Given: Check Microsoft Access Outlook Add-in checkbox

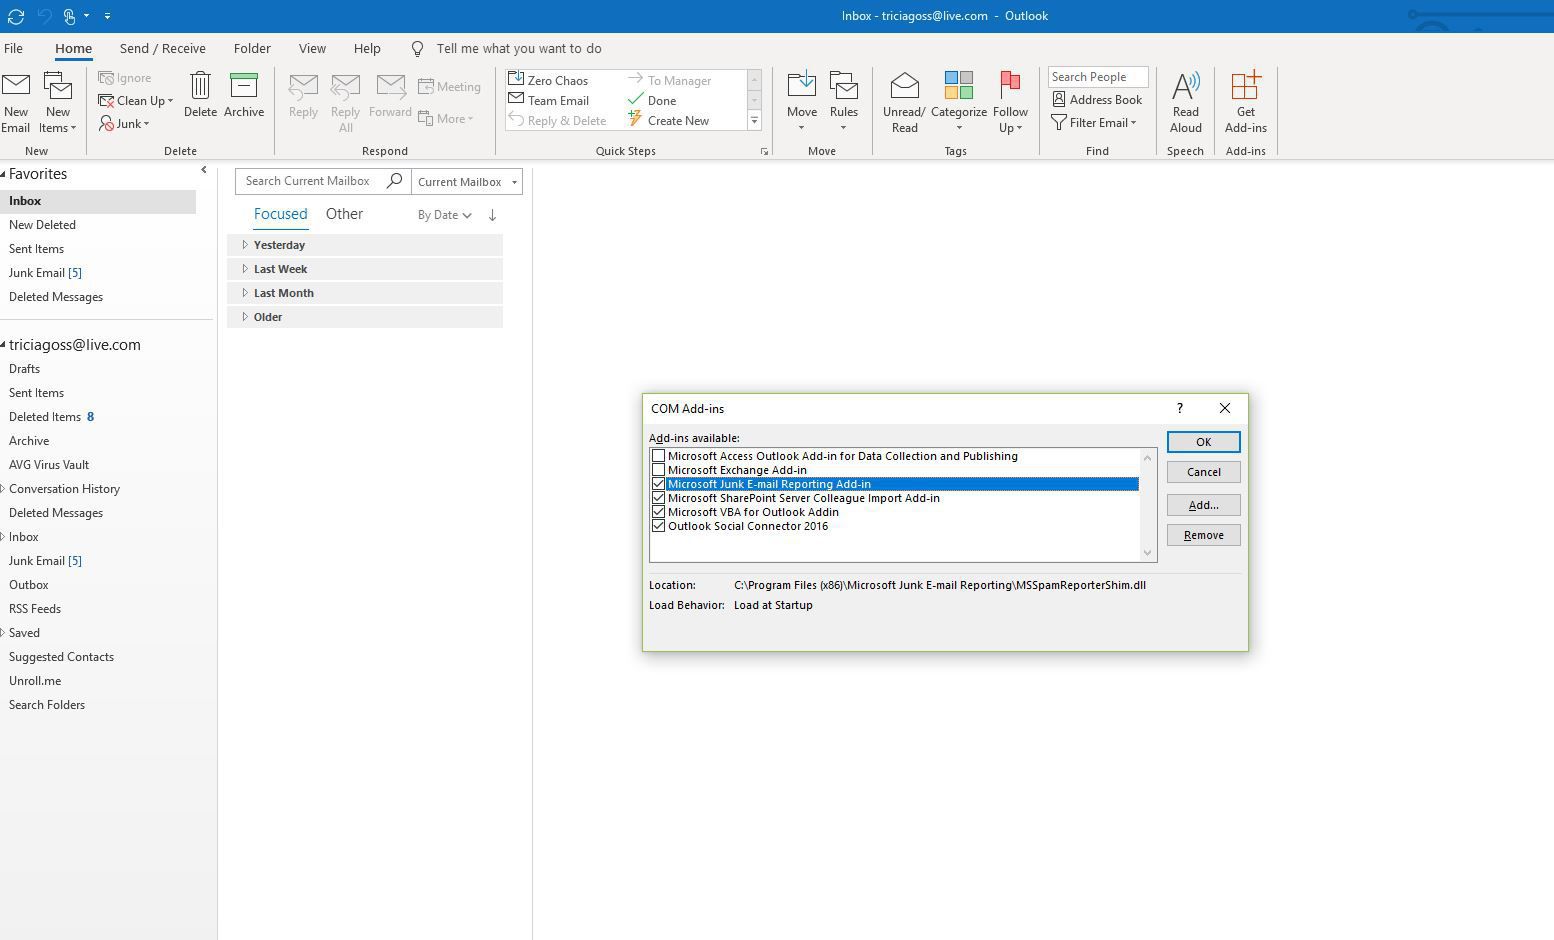Looking at the screenshot, I should pyautogui.click(x=658, y=456).
